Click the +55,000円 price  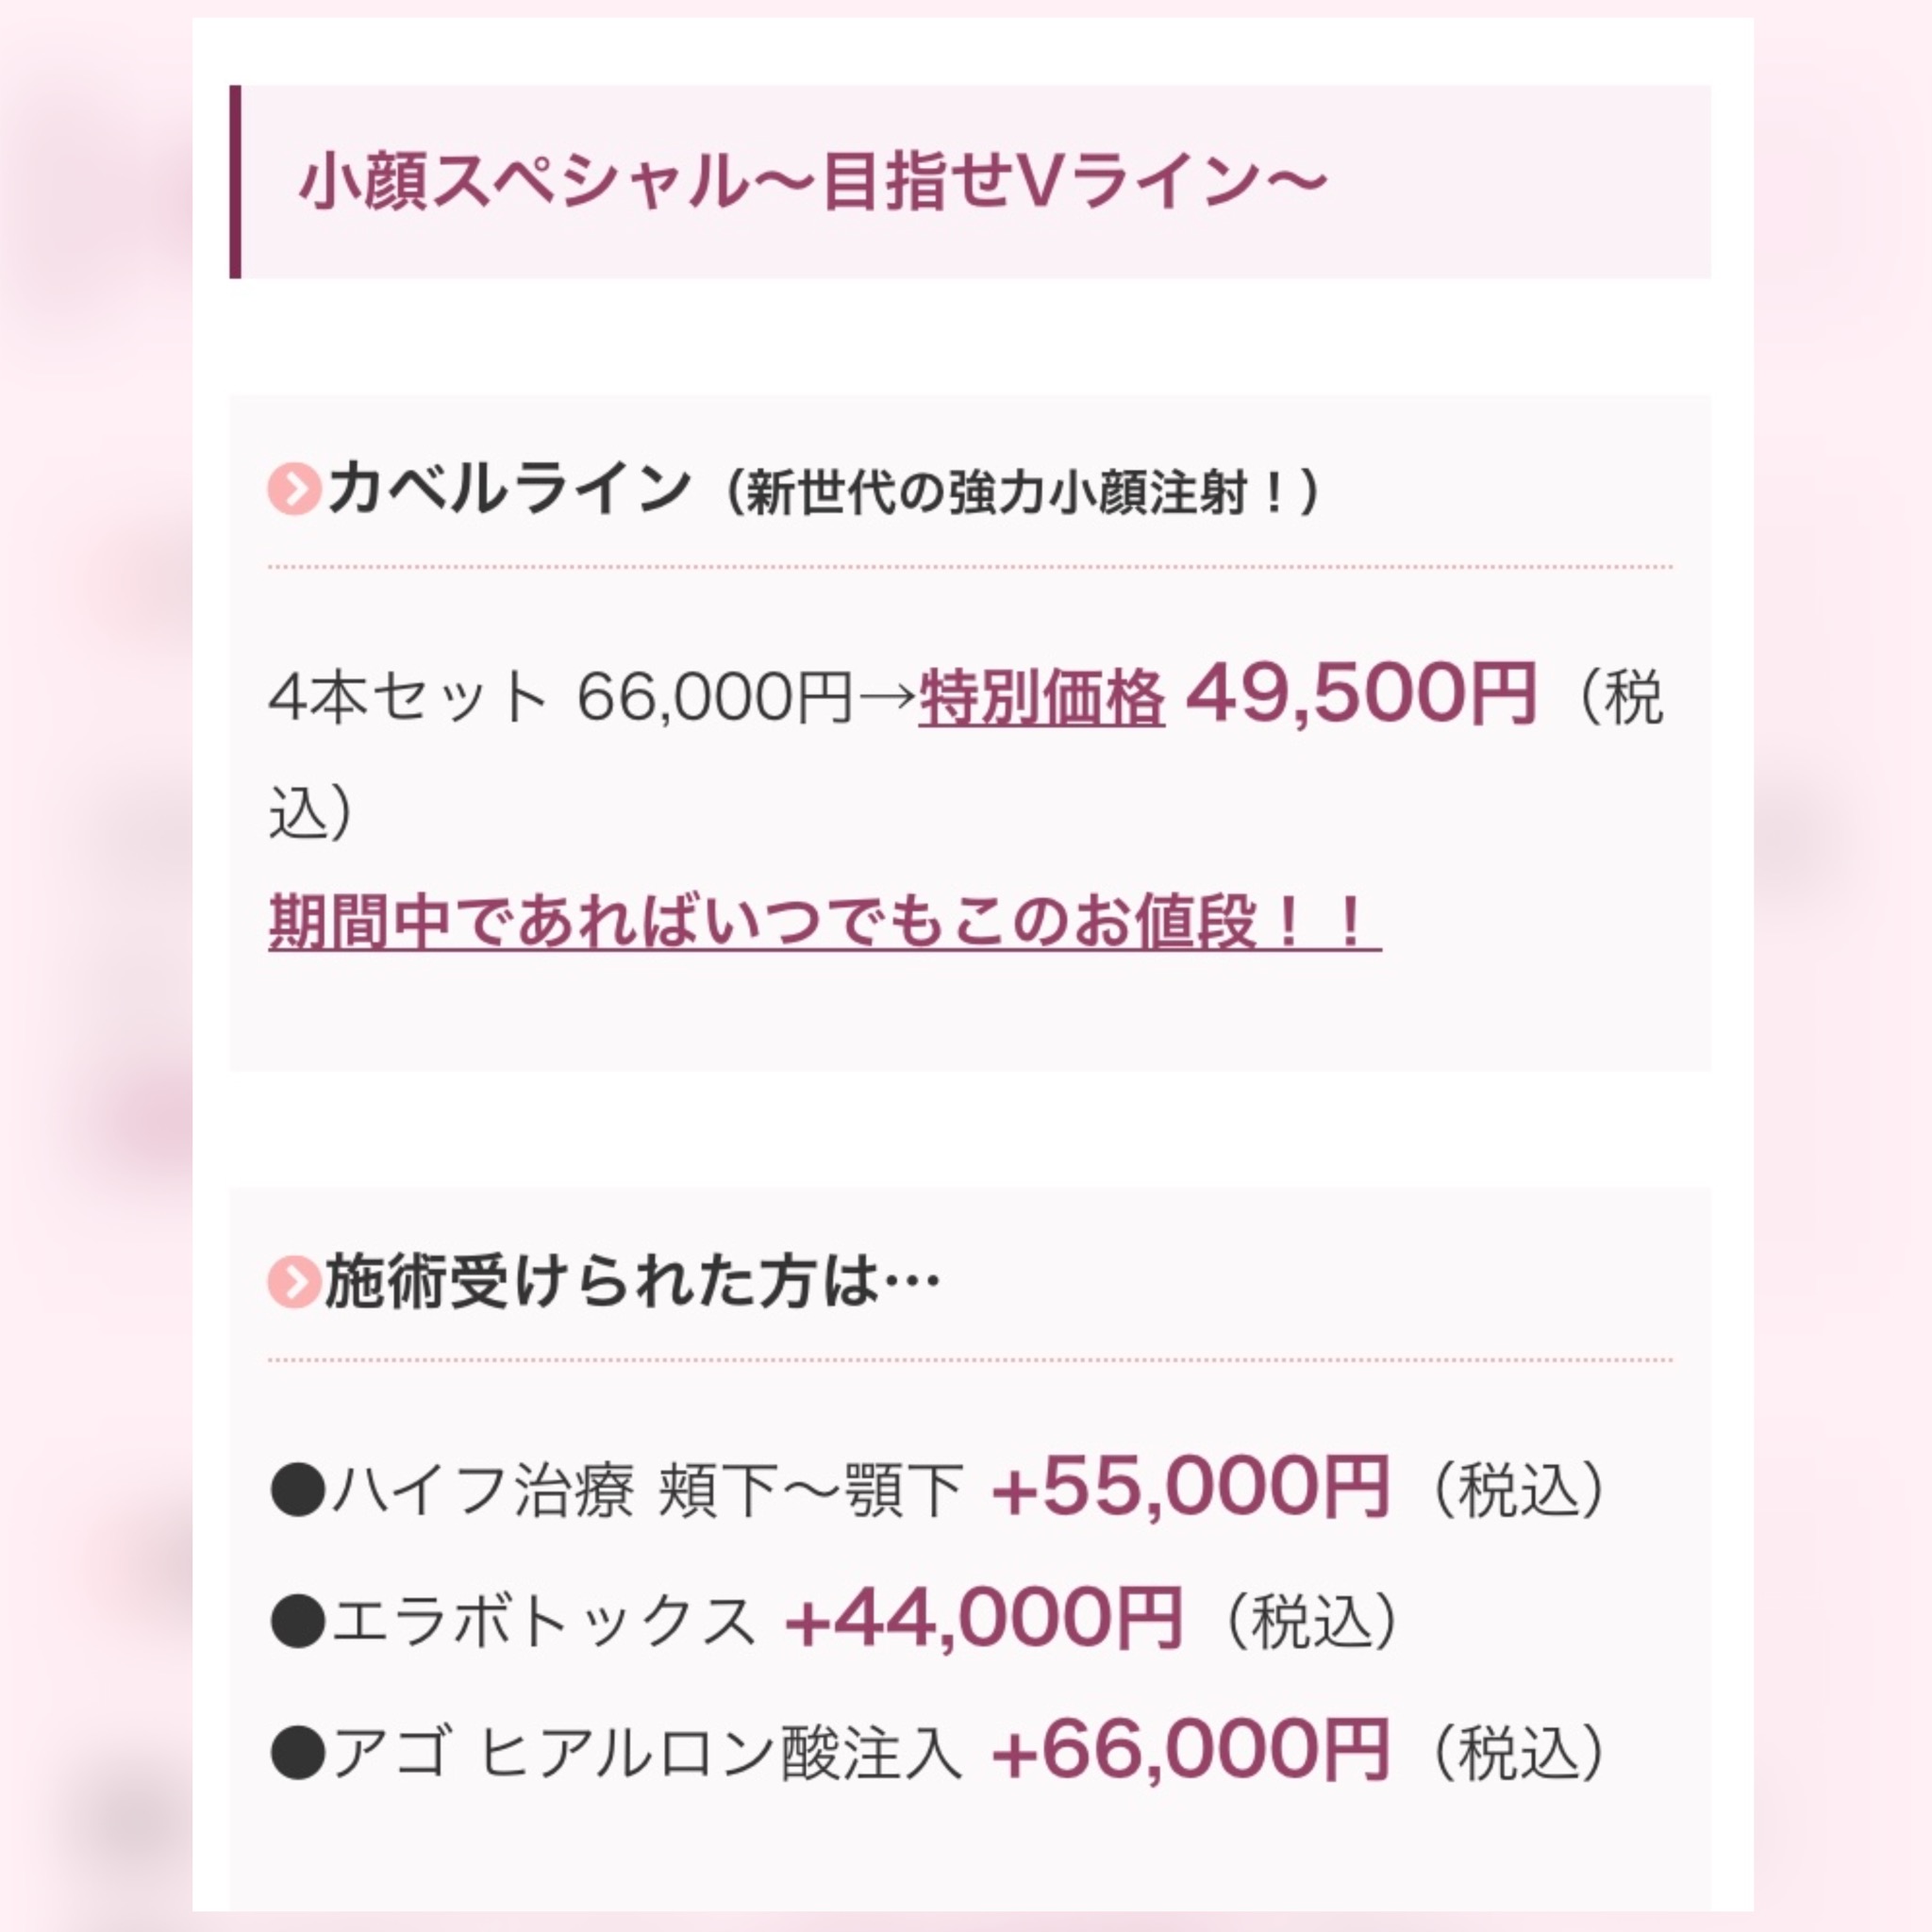pos(1190,1488)
